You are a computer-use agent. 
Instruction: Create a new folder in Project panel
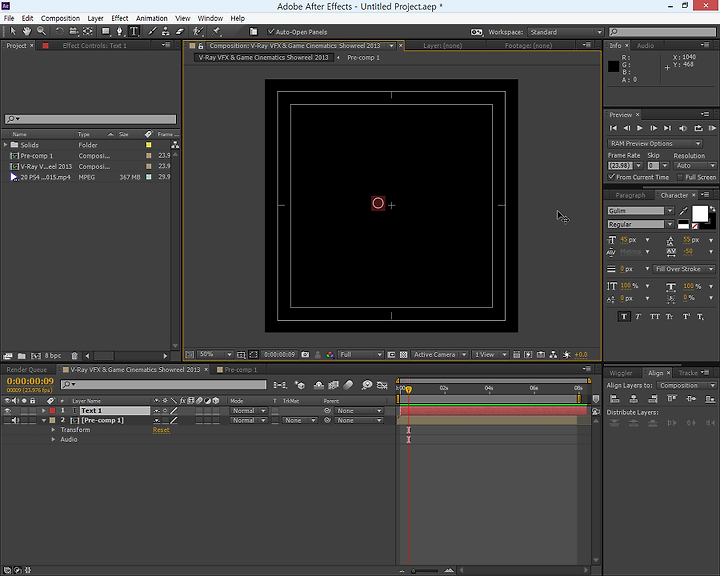click(x=22, y=356)
